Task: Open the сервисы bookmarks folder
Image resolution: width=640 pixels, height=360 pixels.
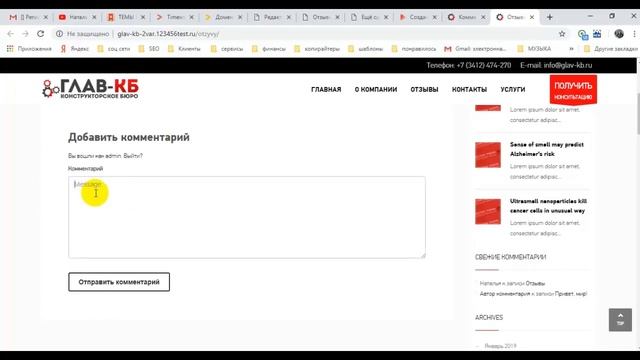Action: [227, 49]
